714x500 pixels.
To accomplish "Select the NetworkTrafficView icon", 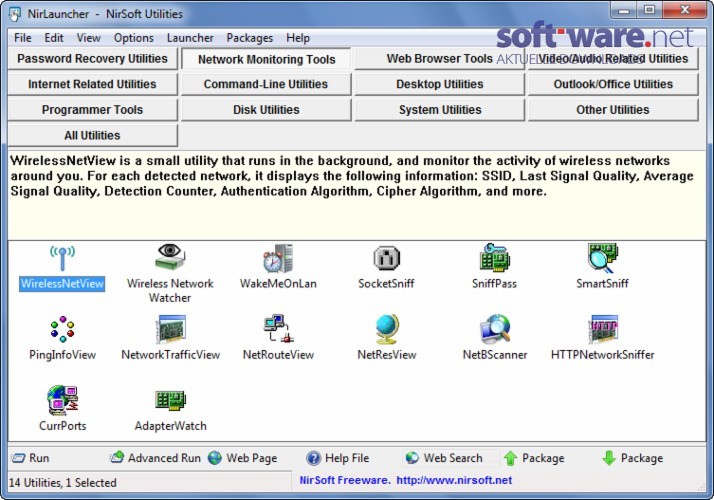I will (170, 329).
